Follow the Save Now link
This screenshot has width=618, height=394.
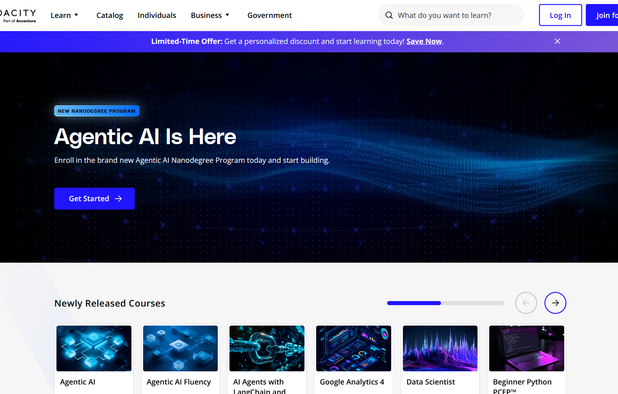pos(424,41)
